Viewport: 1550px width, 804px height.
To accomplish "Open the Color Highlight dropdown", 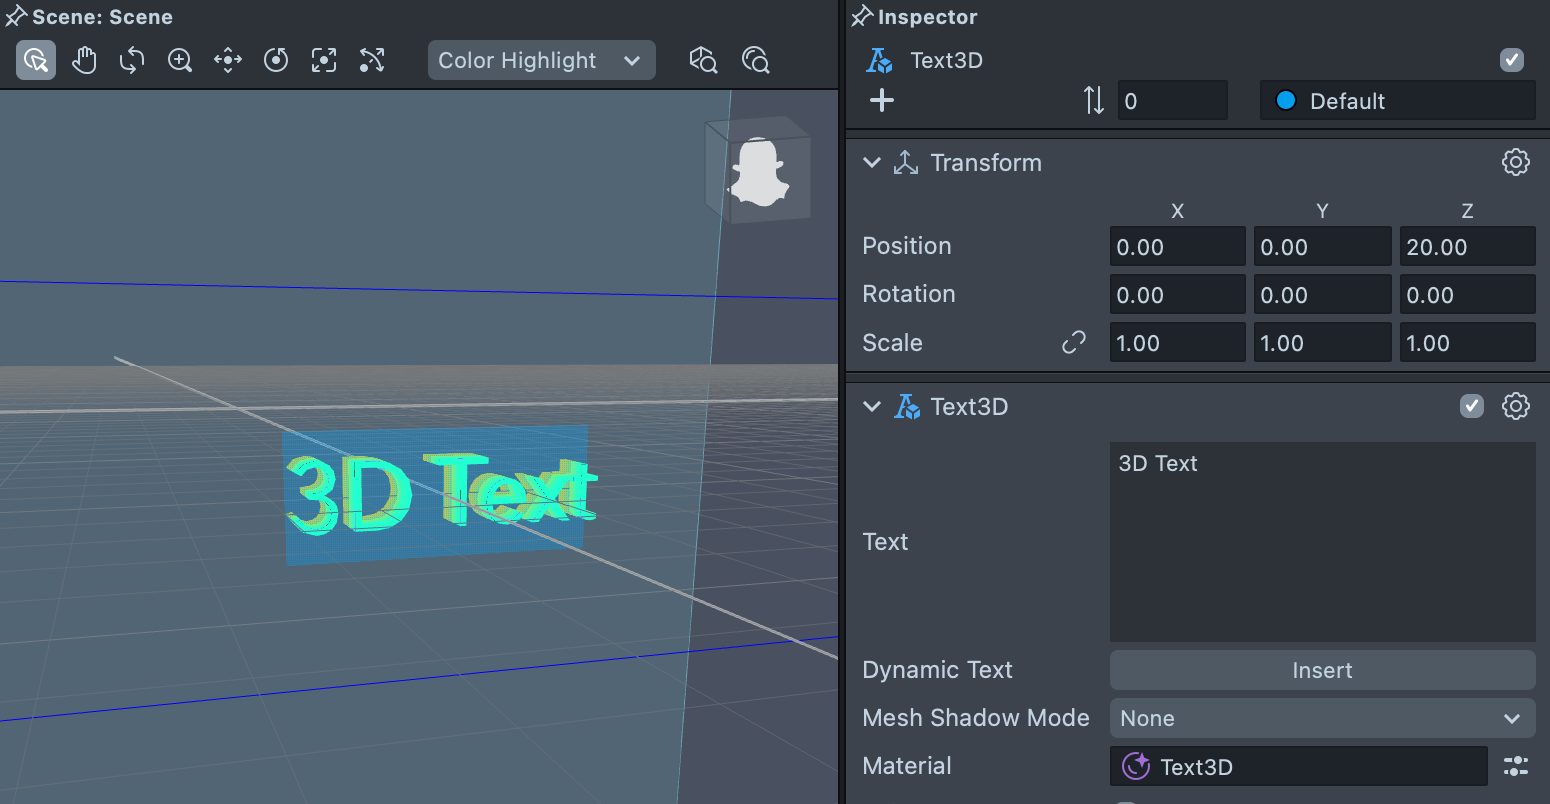I will [x=541, y=61].
